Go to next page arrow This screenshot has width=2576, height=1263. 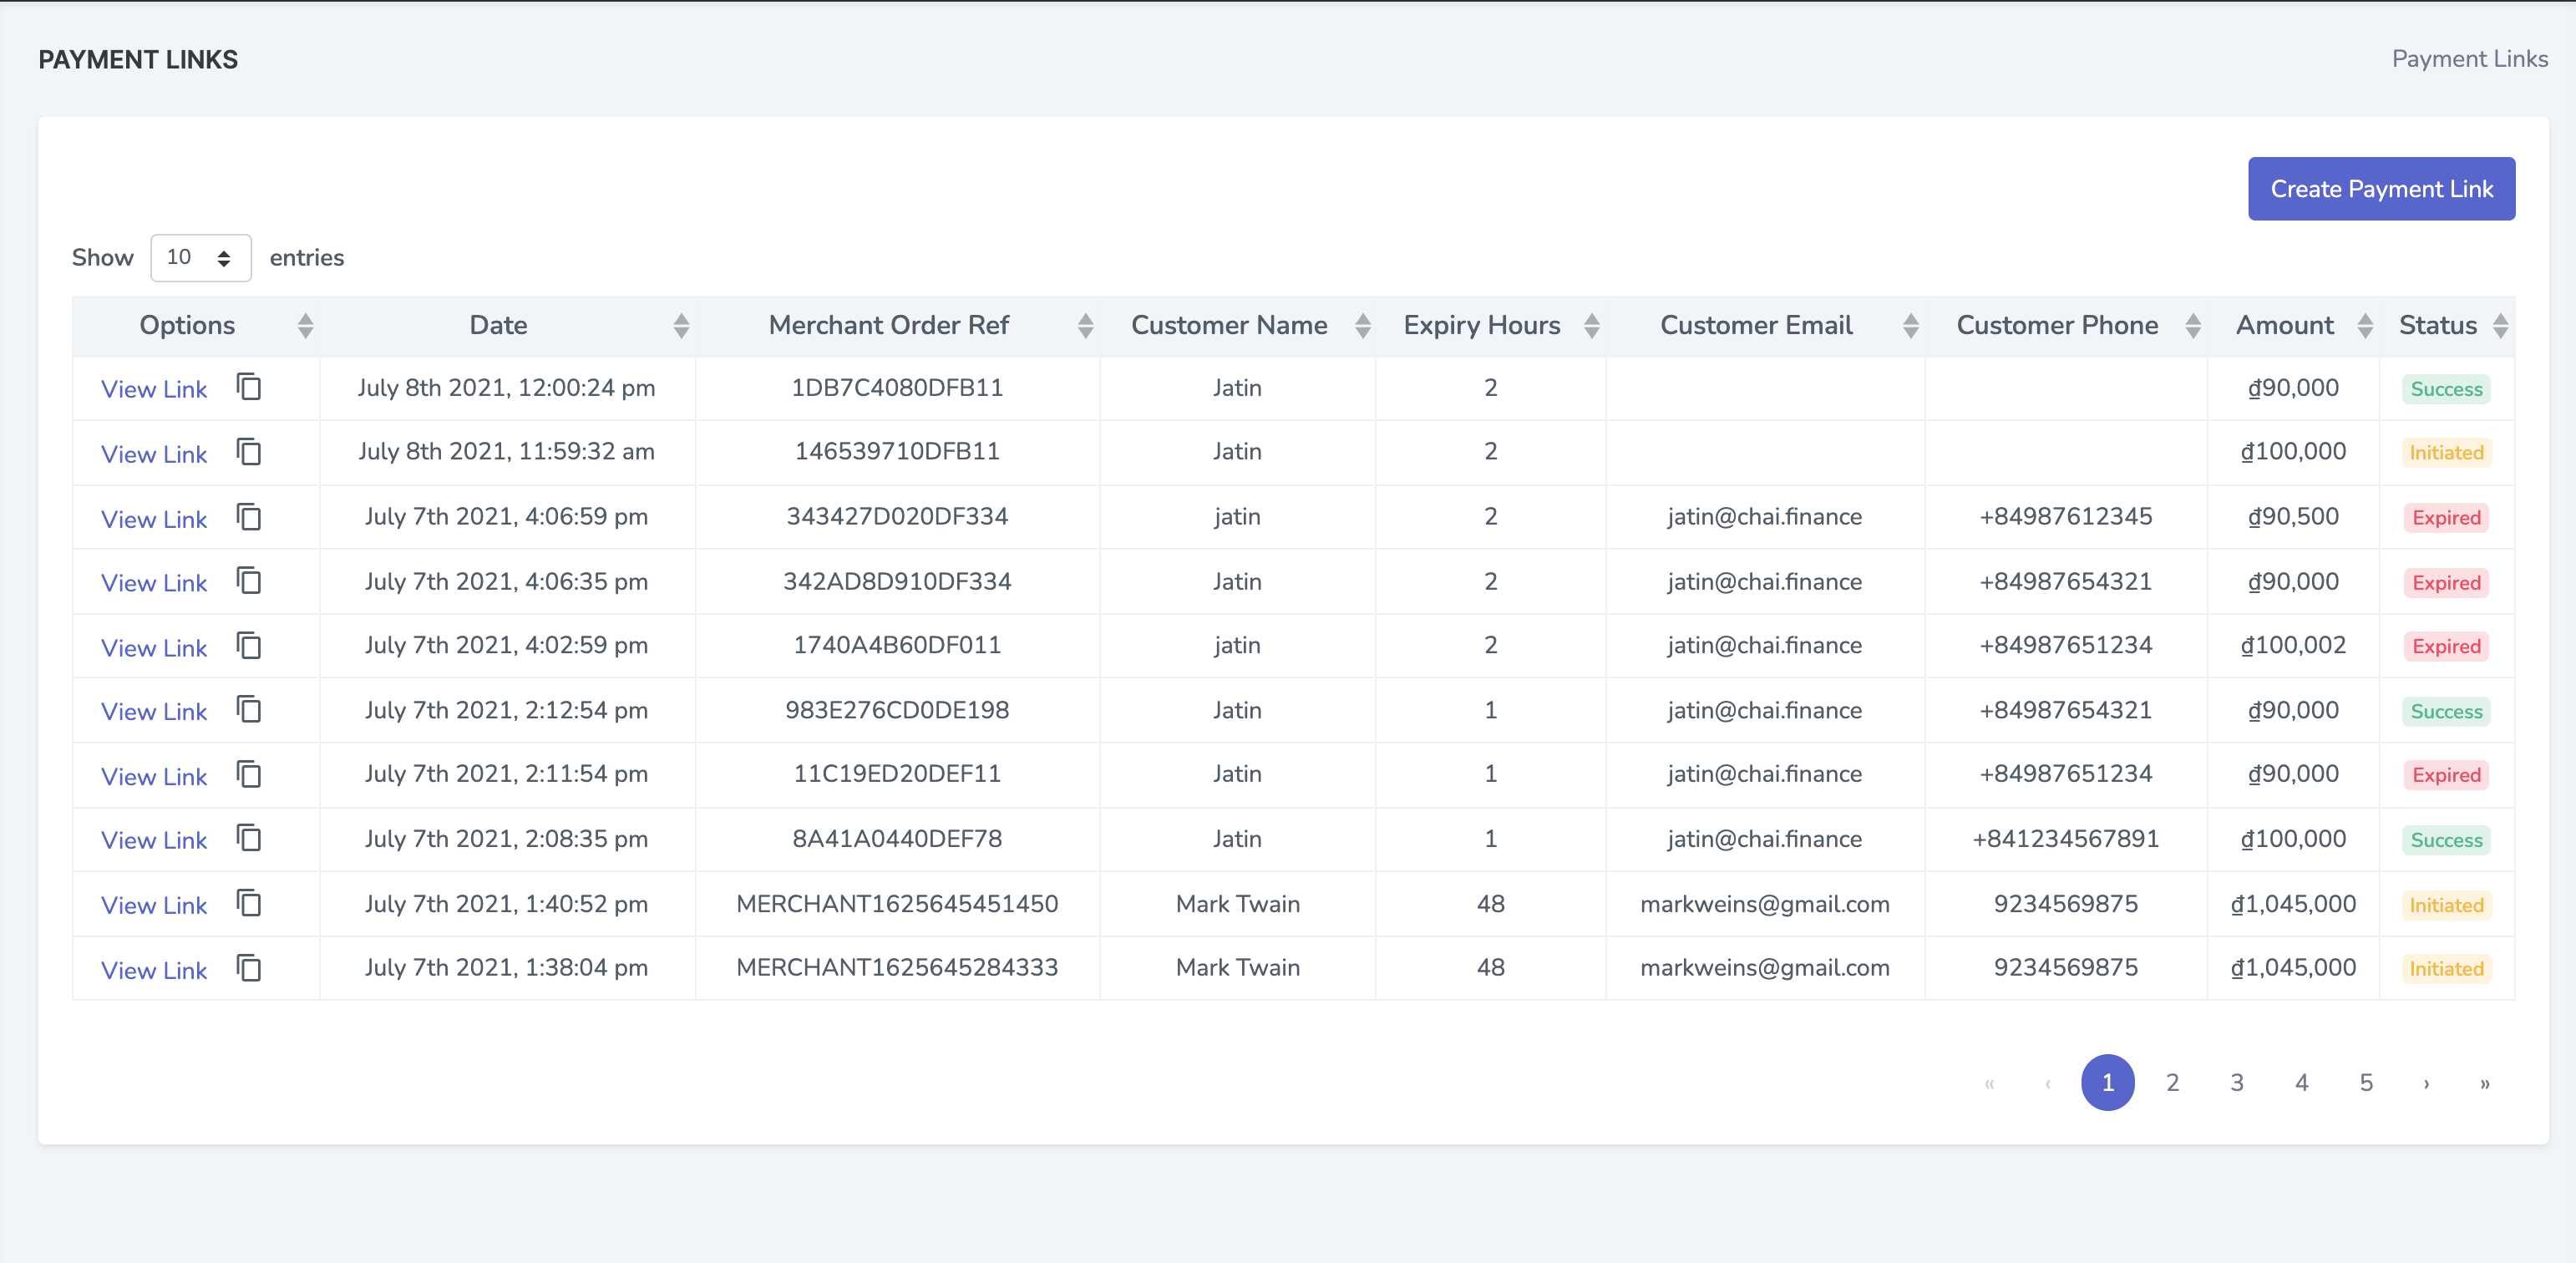[x=2426, y=1083]
